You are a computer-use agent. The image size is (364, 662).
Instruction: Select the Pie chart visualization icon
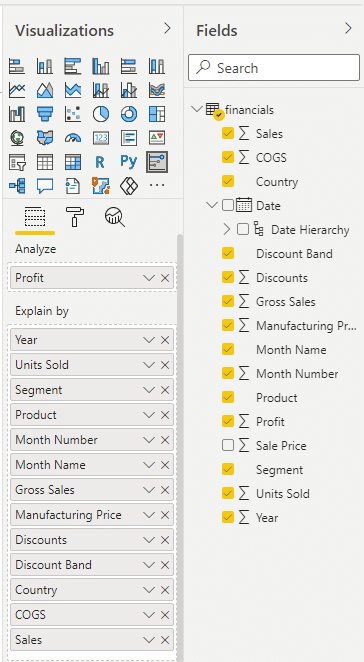click(x=101, y=114)
